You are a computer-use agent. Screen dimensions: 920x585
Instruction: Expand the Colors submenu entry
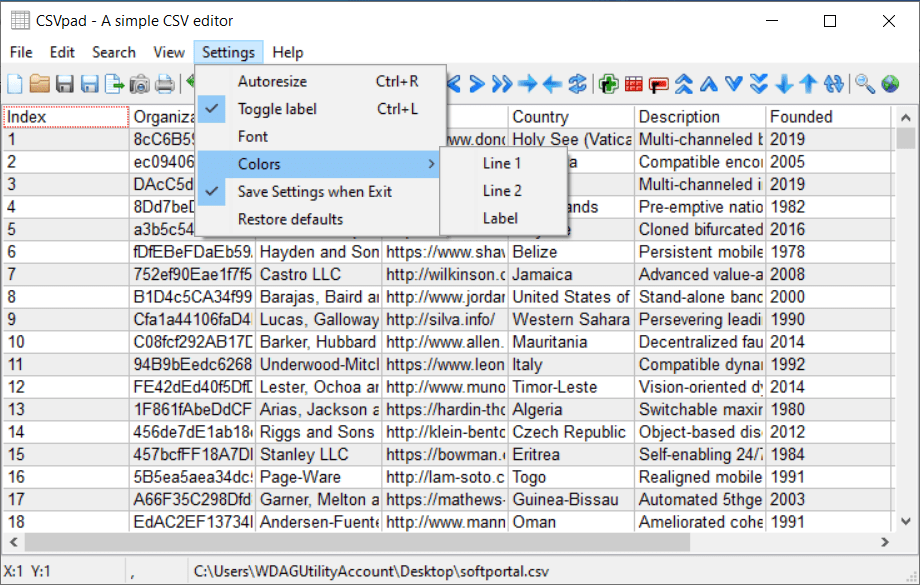(317, 164)
